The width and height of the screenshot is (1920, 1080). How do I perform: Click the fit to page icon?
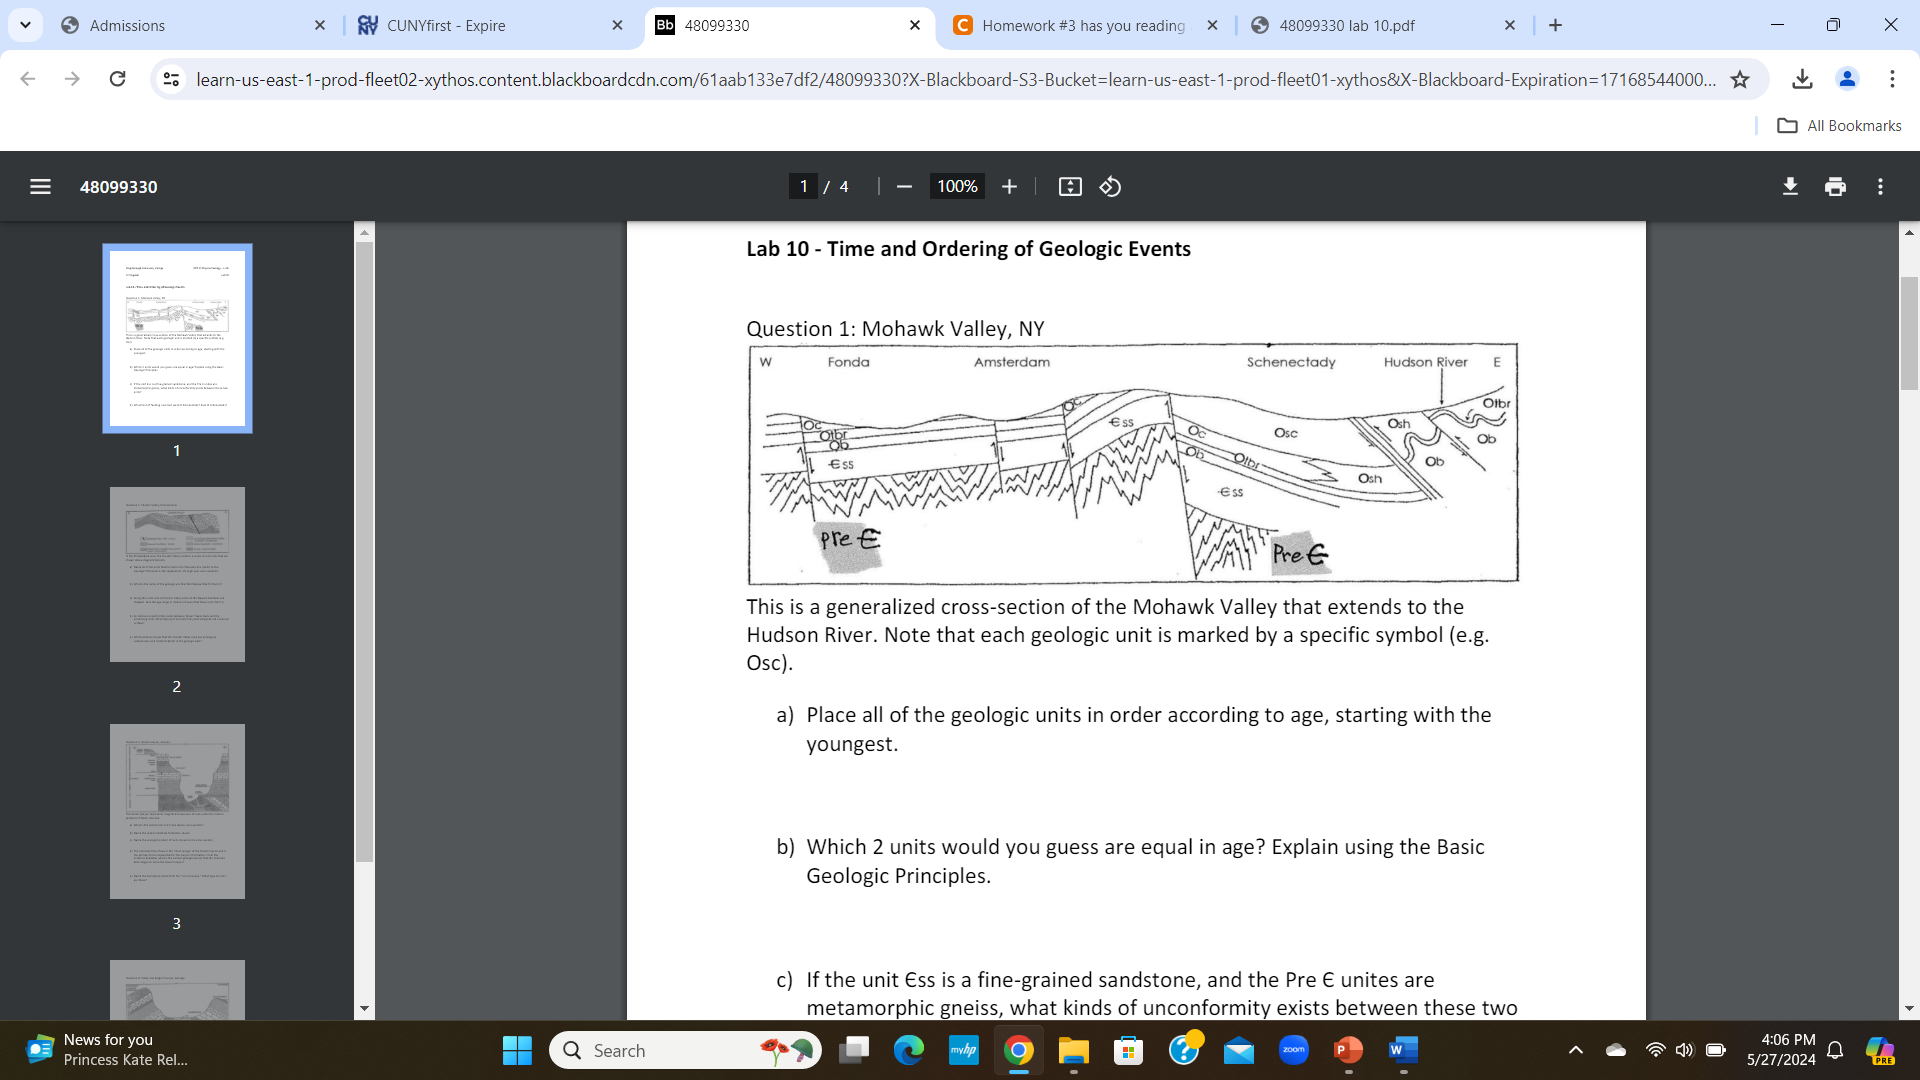1070,187
